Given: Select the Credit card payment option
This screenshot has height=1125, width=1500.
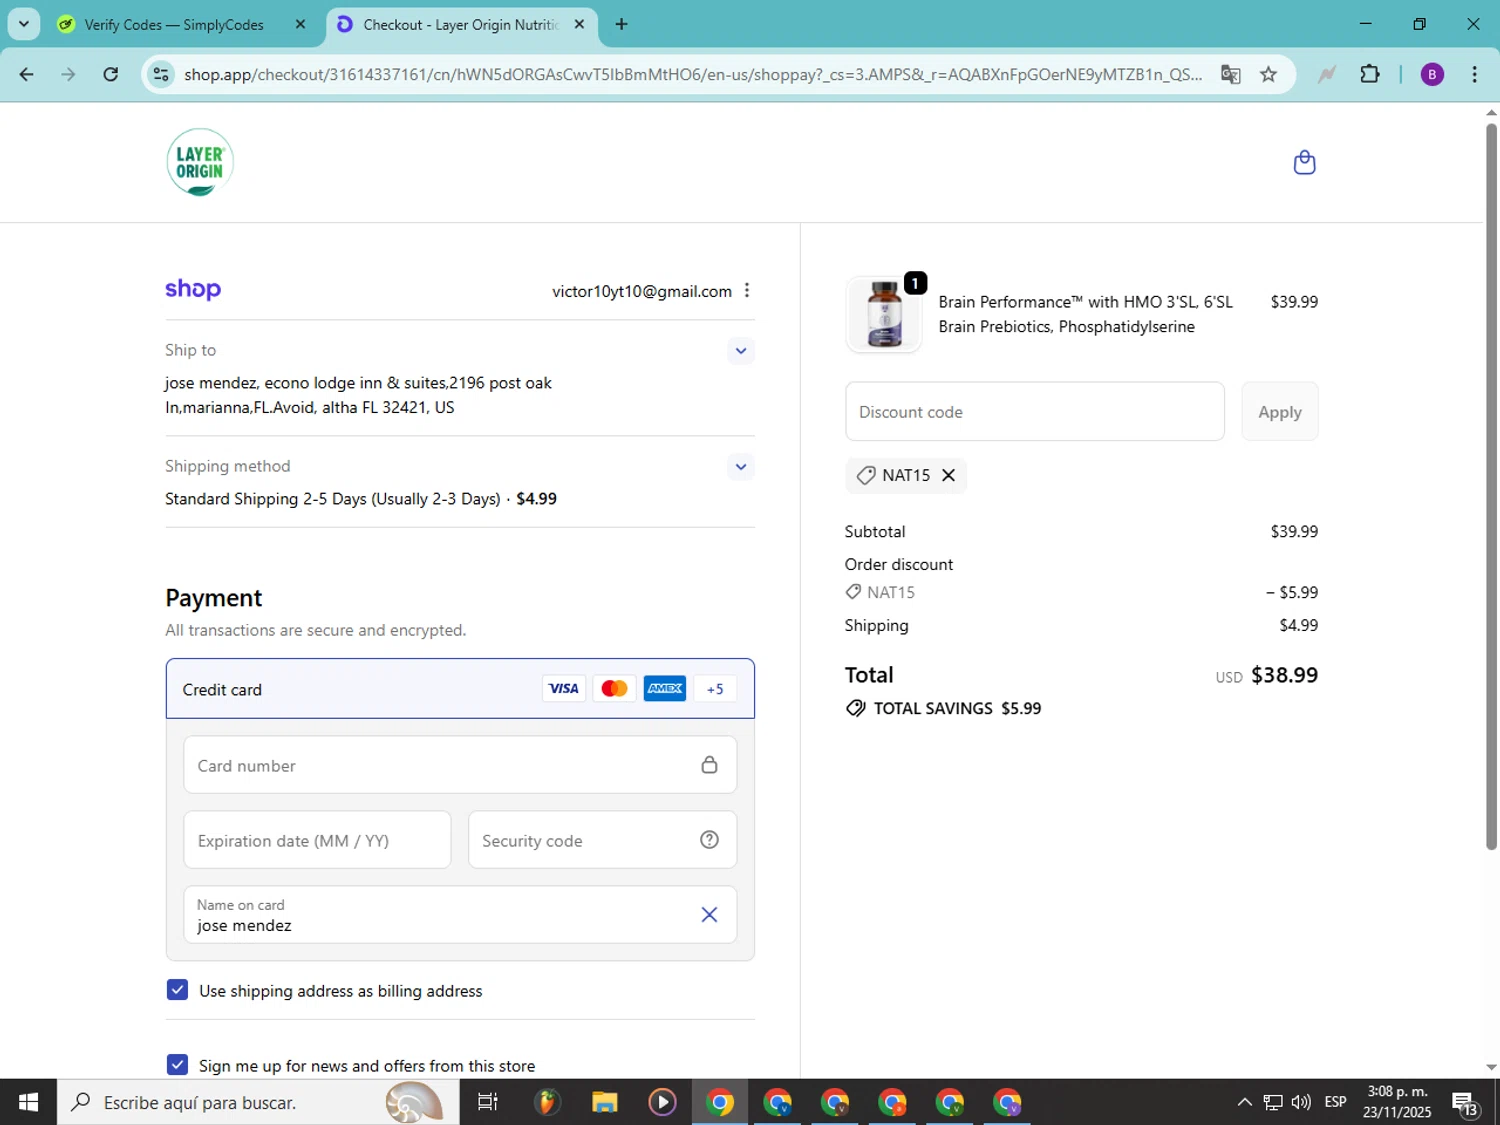Looking at the screenshot, I should (x=460, y=688).
